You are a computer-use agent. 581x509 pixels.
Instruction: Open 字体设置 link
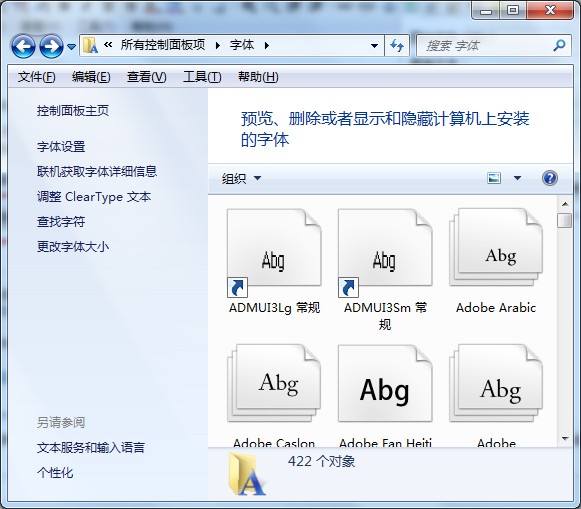click(x=61, y=147)
